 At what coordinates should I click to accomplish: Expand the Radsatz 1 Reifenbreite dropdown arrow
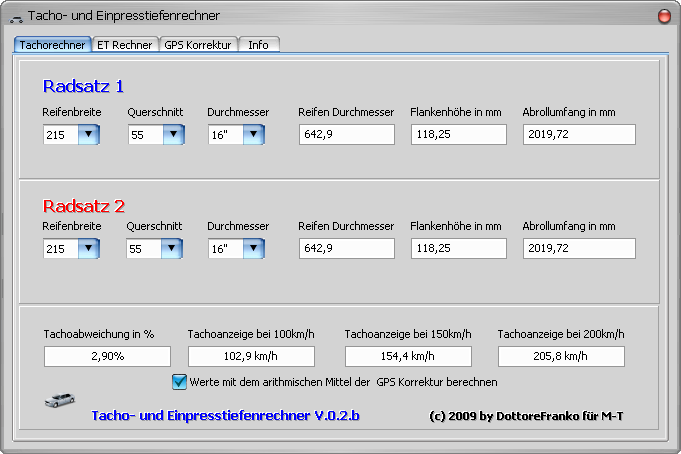[x=89, y=134]
